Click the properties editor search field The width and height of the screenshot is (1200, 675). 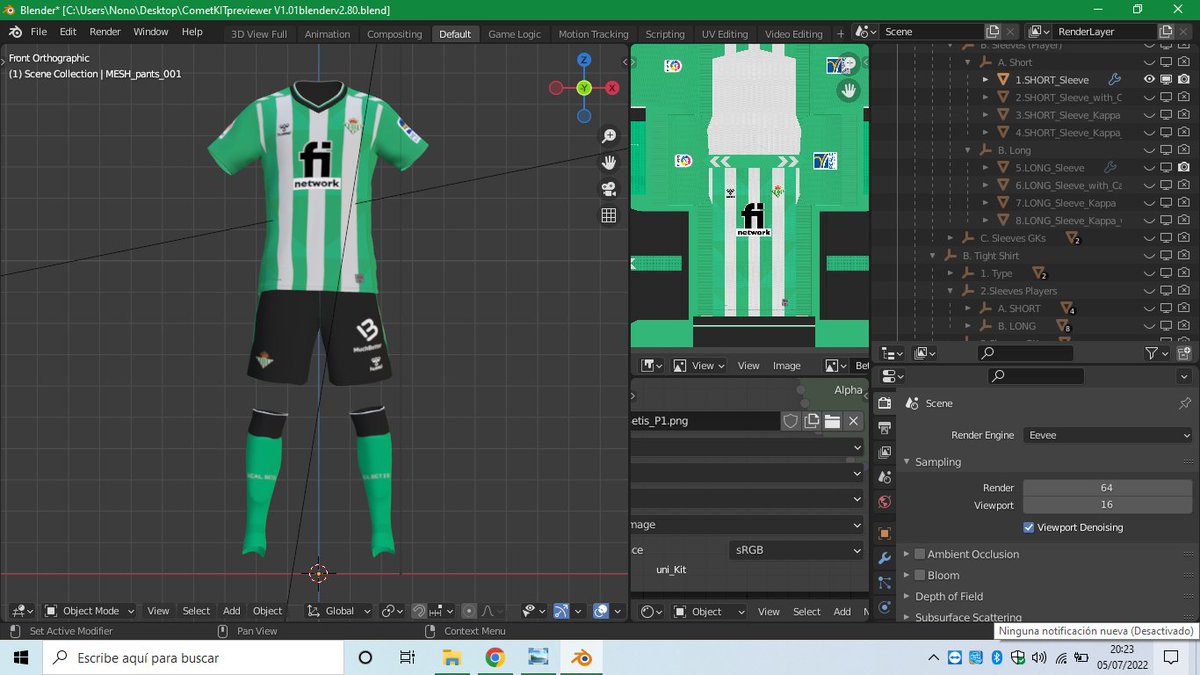1035,376
